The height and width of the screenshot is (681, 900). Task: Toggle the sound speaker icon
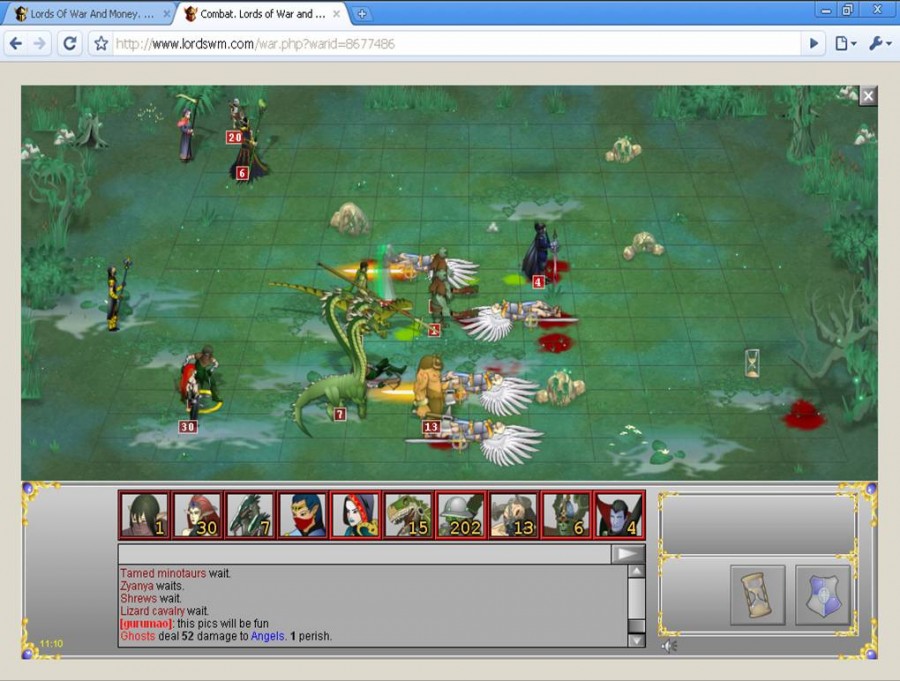coord(667,645)
